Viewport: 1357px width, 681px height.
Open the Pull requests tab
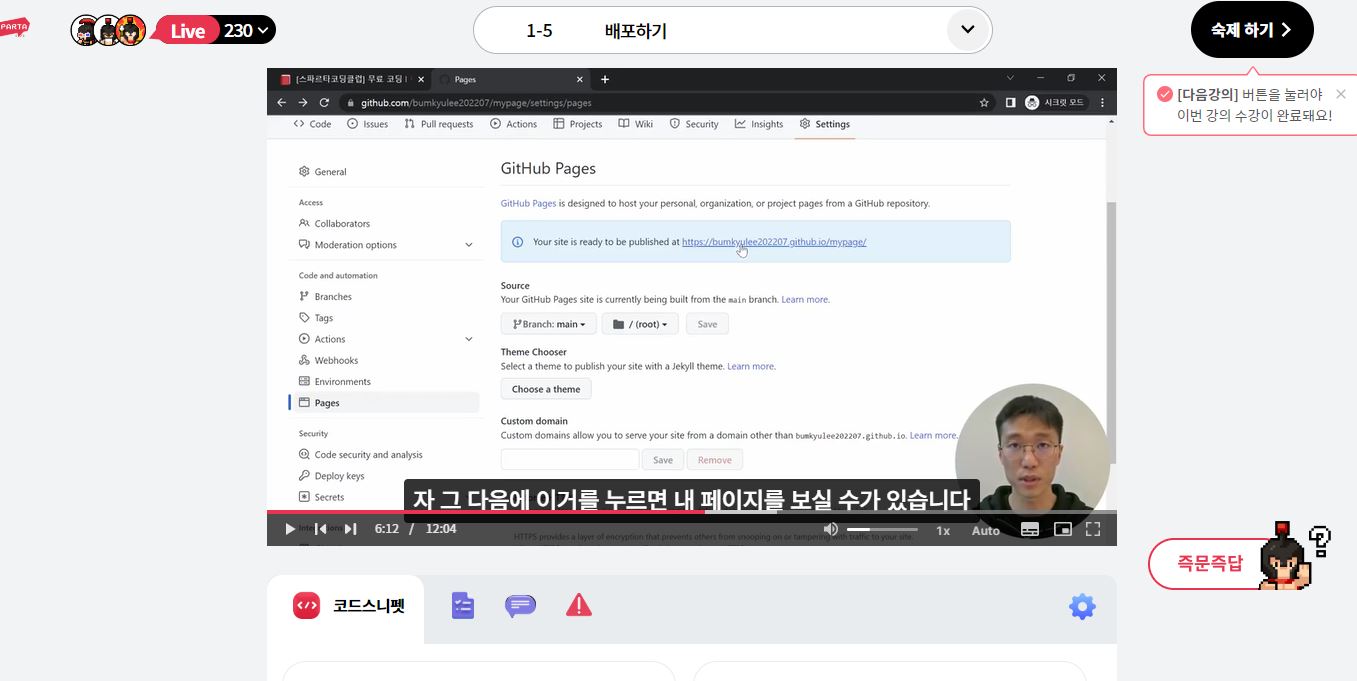tap(439, 124)
